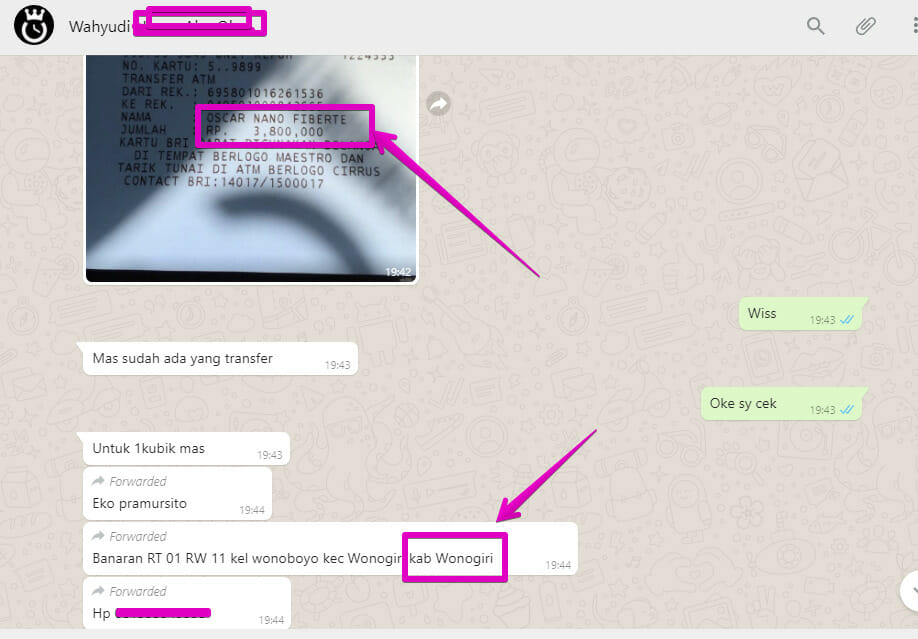Image resolution: width=918 pixels, height=639 pixels.
Task: Select the "Wiss" sent message bubble
Action: 762,313
